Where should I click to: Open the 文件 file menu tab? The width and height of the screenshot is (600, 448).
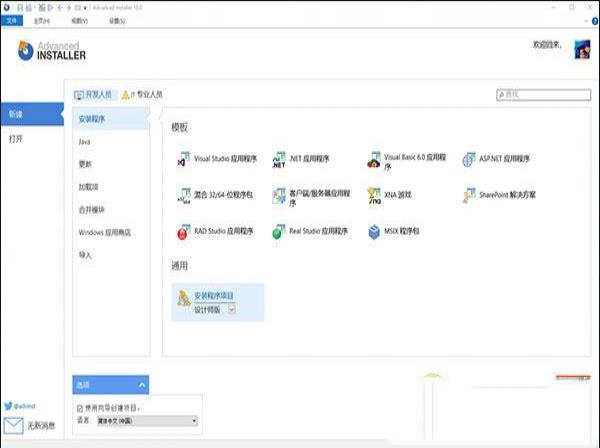[12, 21]
